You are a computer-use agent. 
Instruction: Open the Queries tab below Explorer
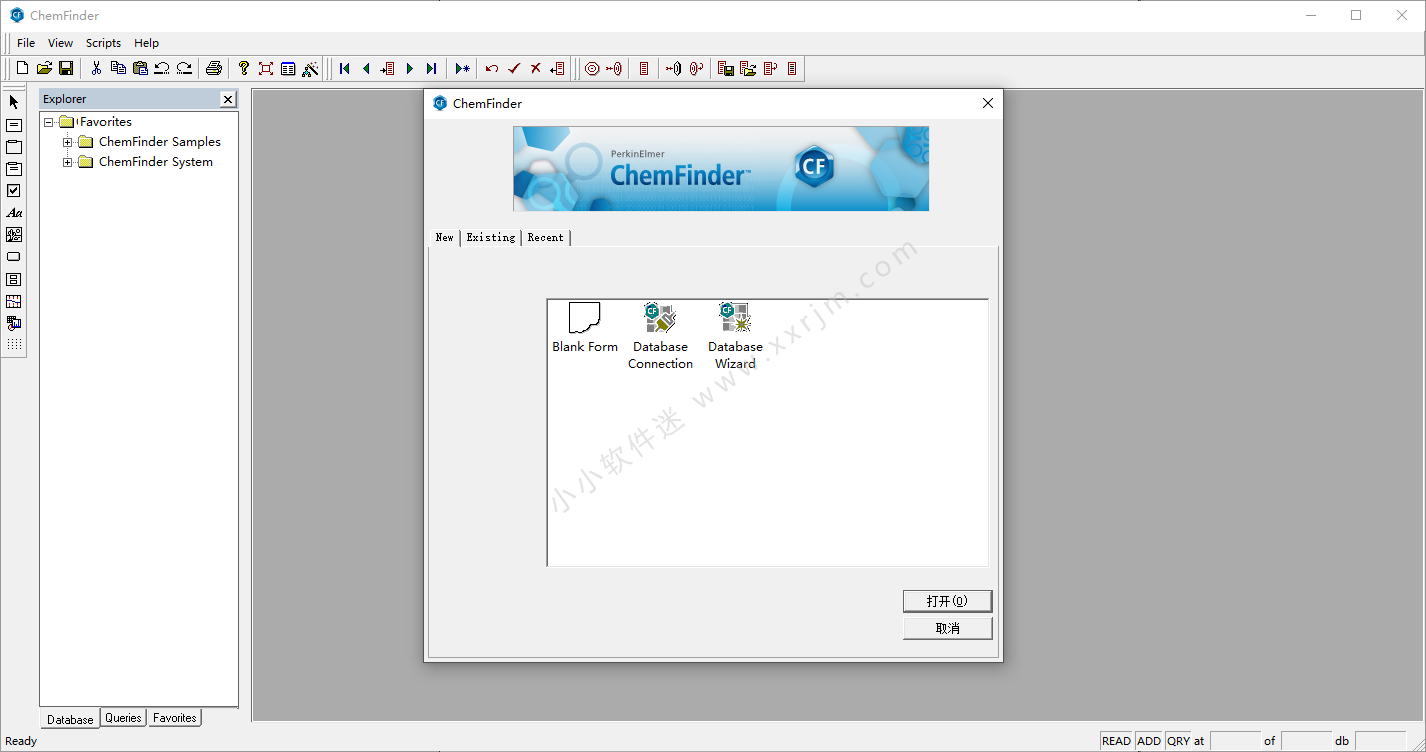[x=123, y=718]
